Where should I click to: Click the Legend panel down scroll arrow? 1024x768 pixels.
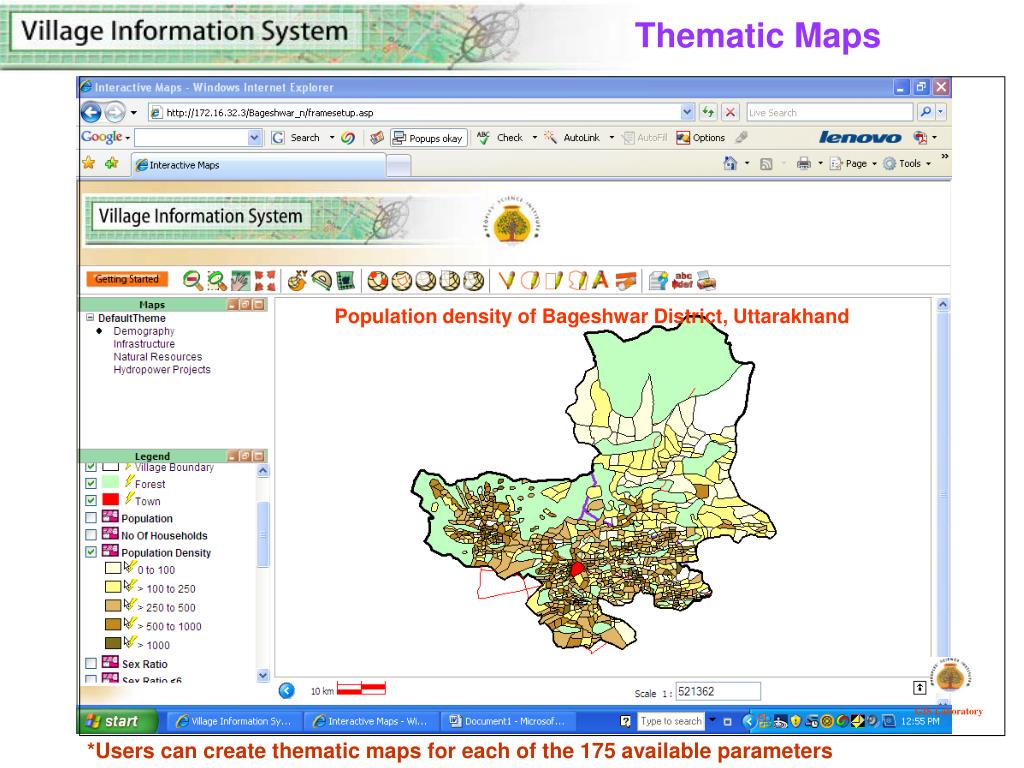click(x=263, y=676)
